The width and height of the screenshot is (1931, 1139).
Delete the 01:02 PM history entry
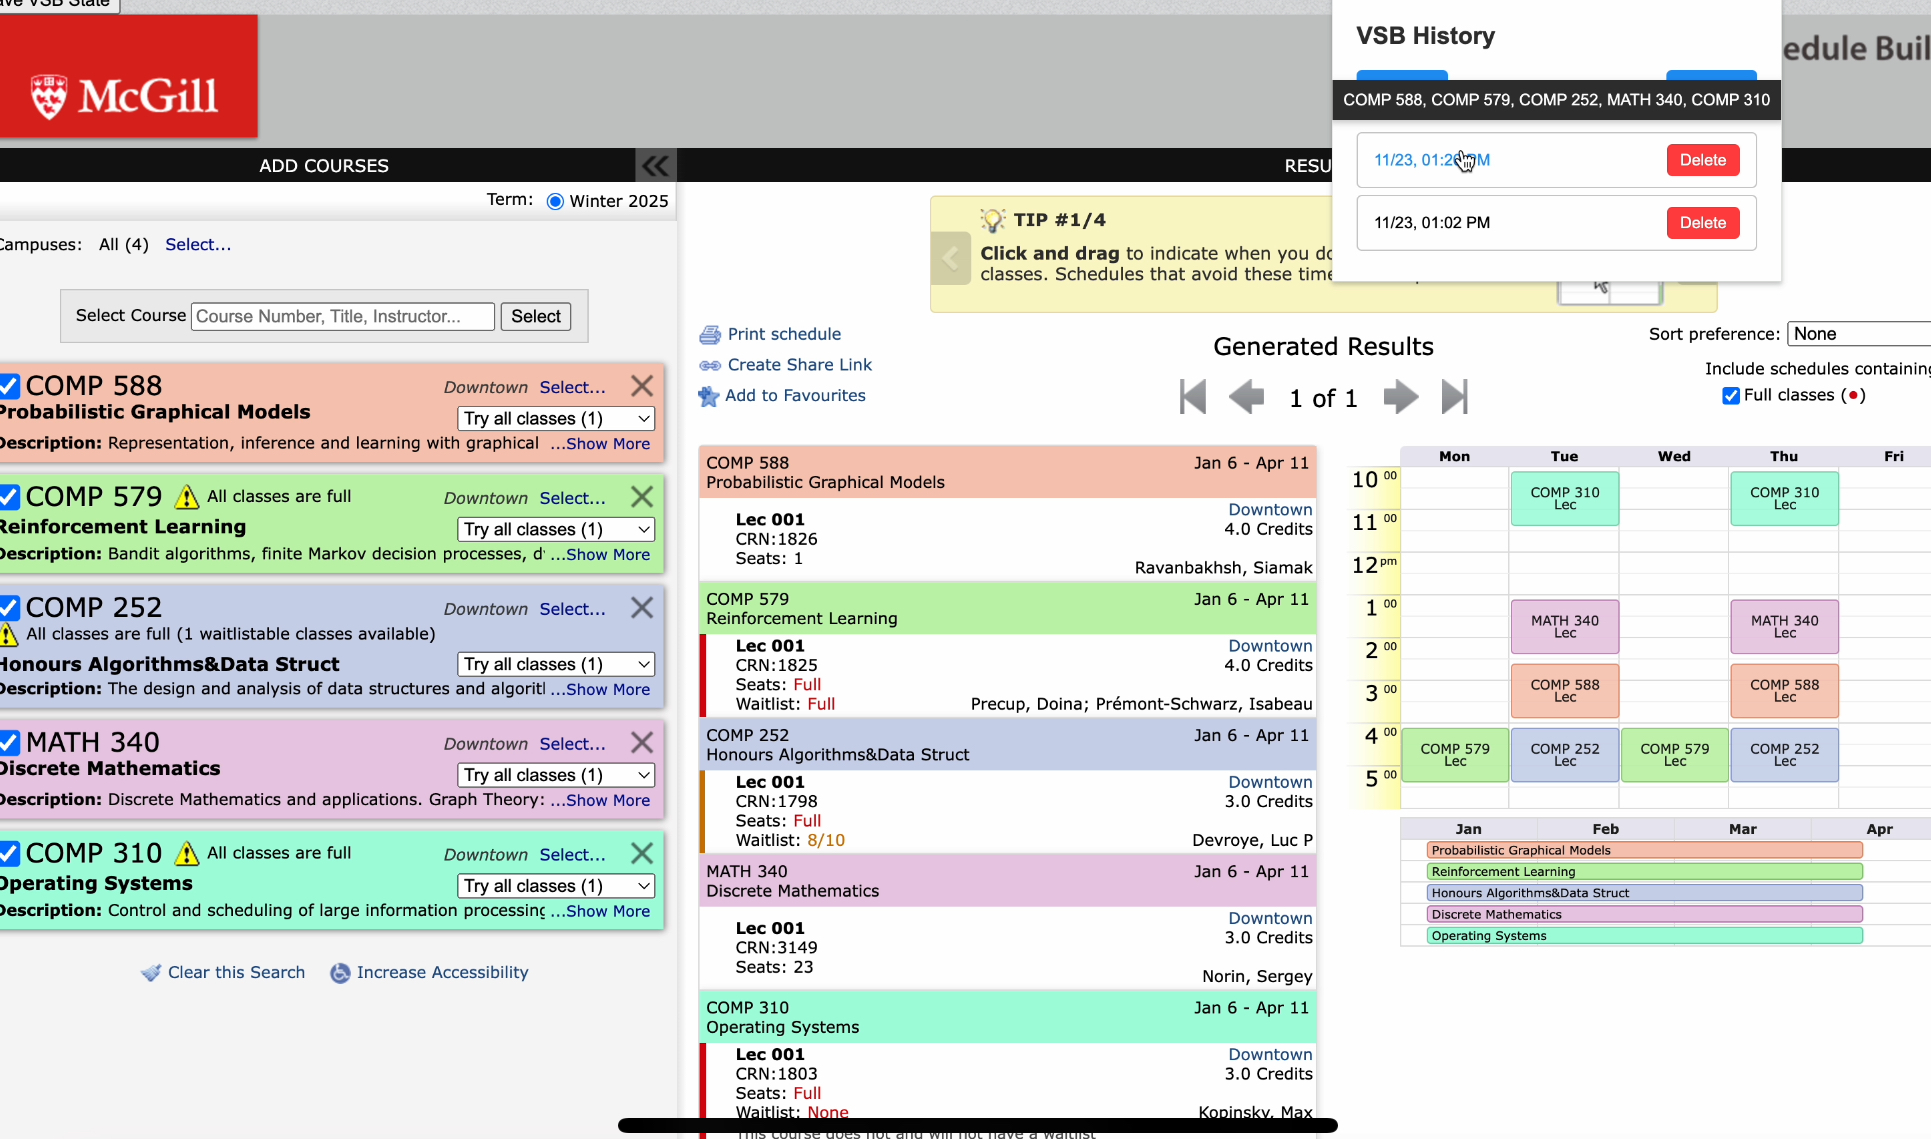click(x=1702, y=223)
